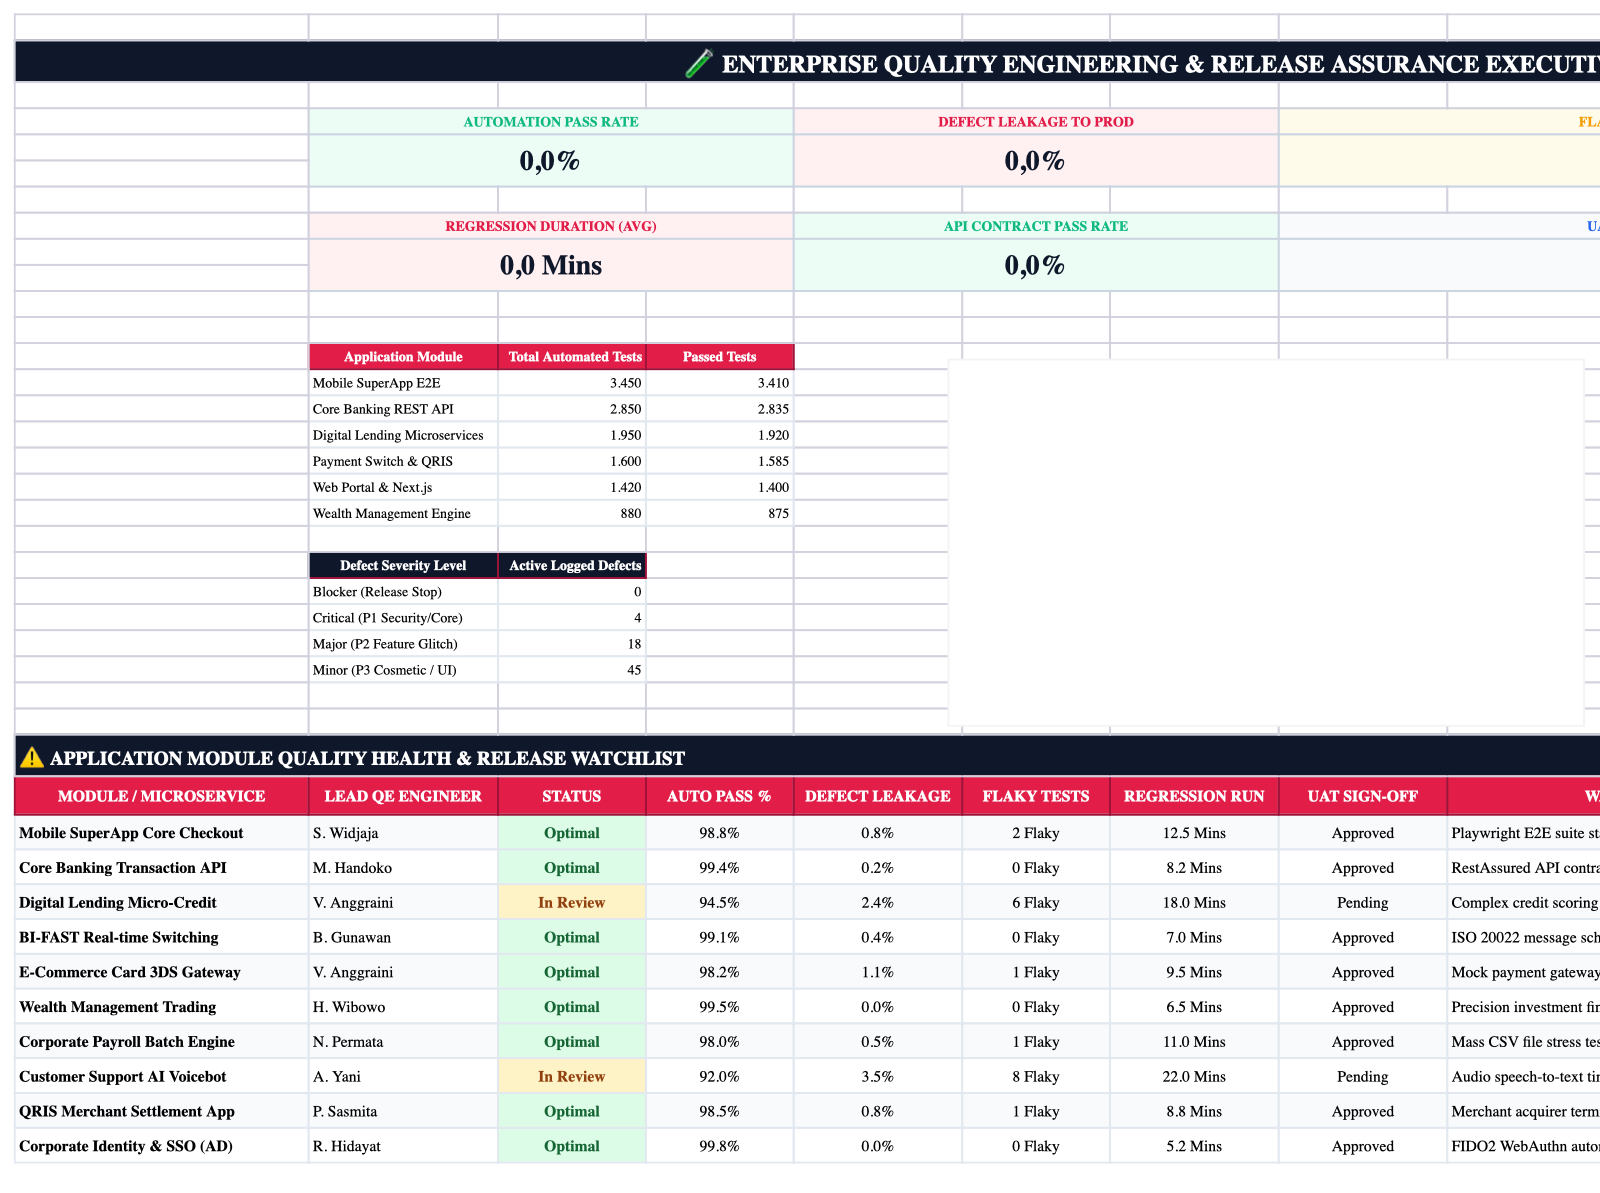The image size is (1600, 1193).
Task: Select the In Review status for Digital Lending
Action: (x=572, y=903)
